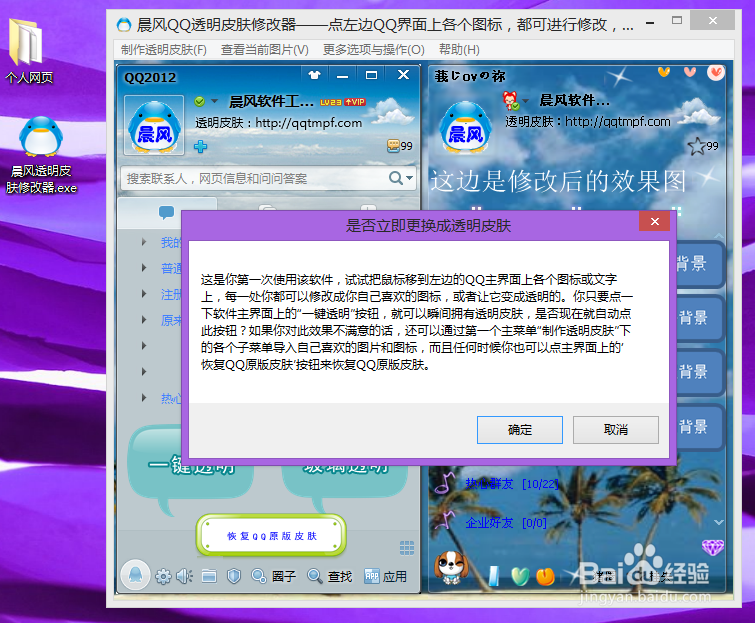The width and height of the screenshot is (755, 623).
Task: Click the 应用 APP icon in bottom bar
Action: (x=385, y=576)
